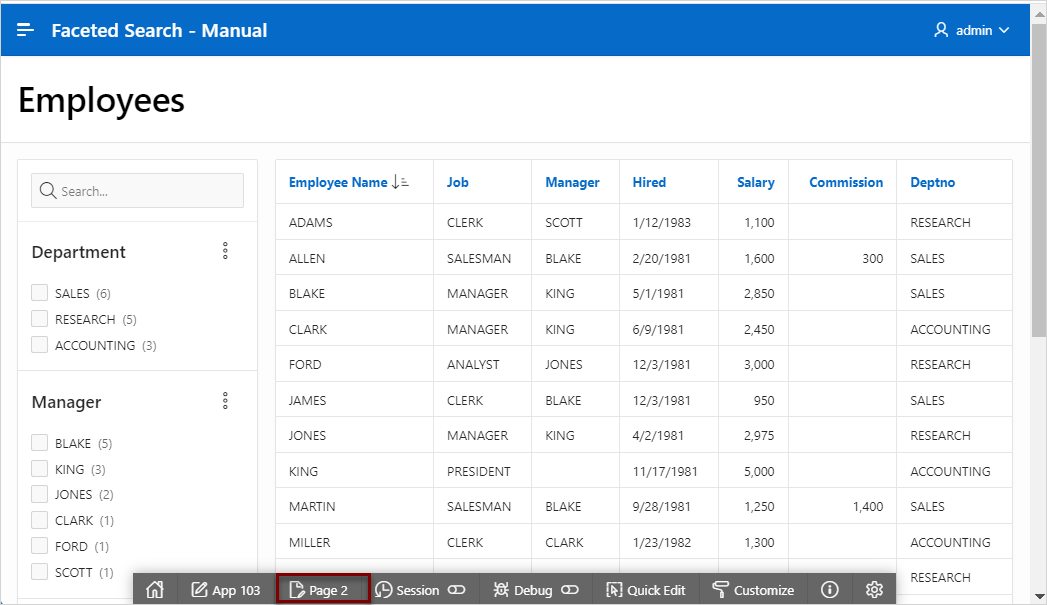Sort by Hired column header
Image resolution: width=1047 pixels, height=605 pixels.
pos(649,182)
